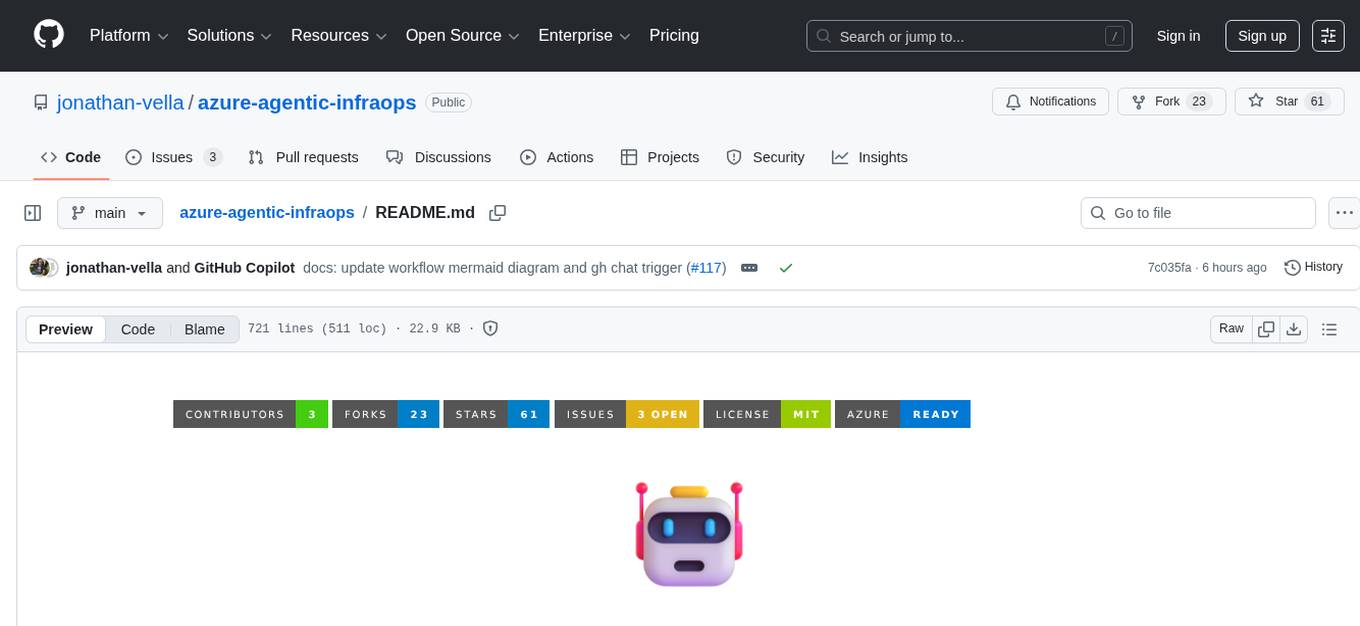The height and width of the screenshot is (626, 1360).
Task: Toggle the side panel layout icon
Action: [32, 212]
